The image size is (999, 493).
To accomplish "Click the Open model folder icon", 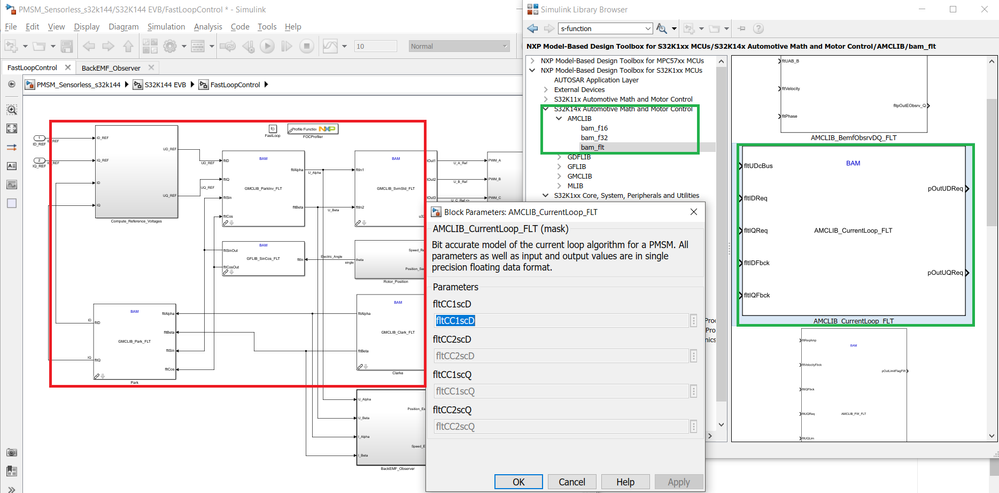I will pyautogui.click(x=40, y=46).
